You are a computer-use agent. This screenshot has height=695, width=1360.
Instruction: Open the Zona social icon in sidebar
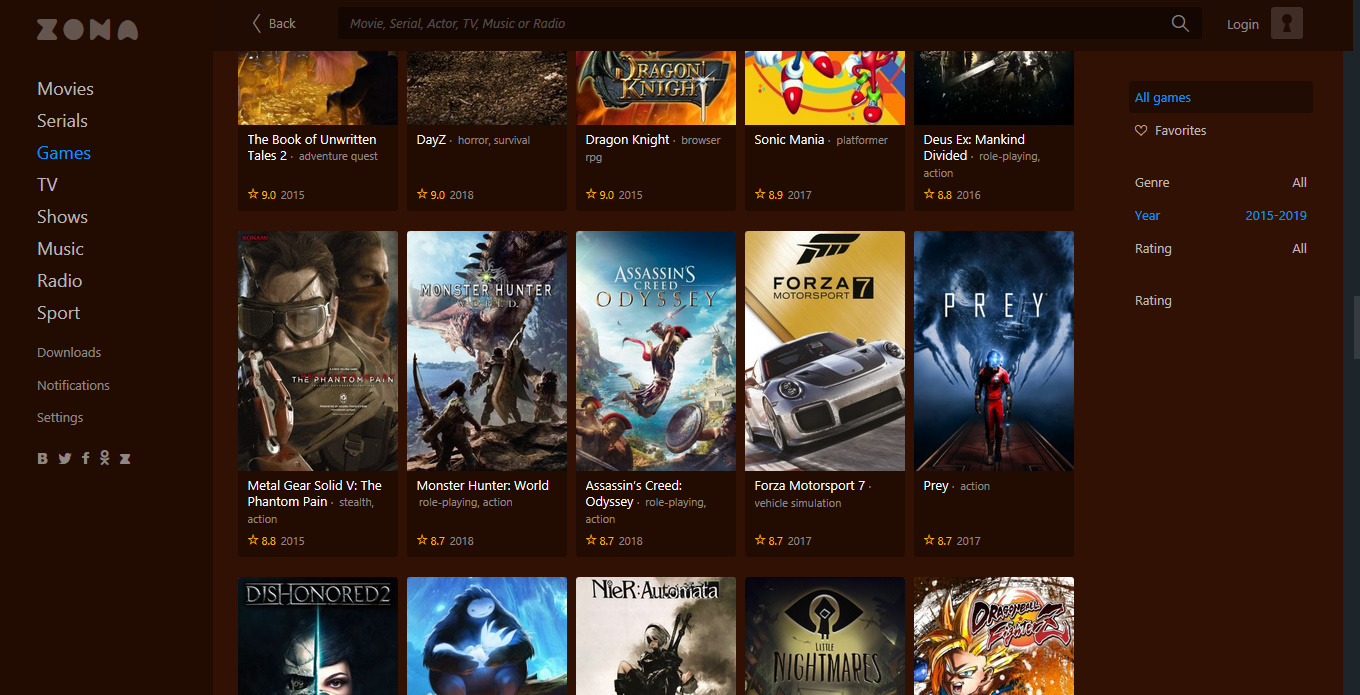point(125,458)
